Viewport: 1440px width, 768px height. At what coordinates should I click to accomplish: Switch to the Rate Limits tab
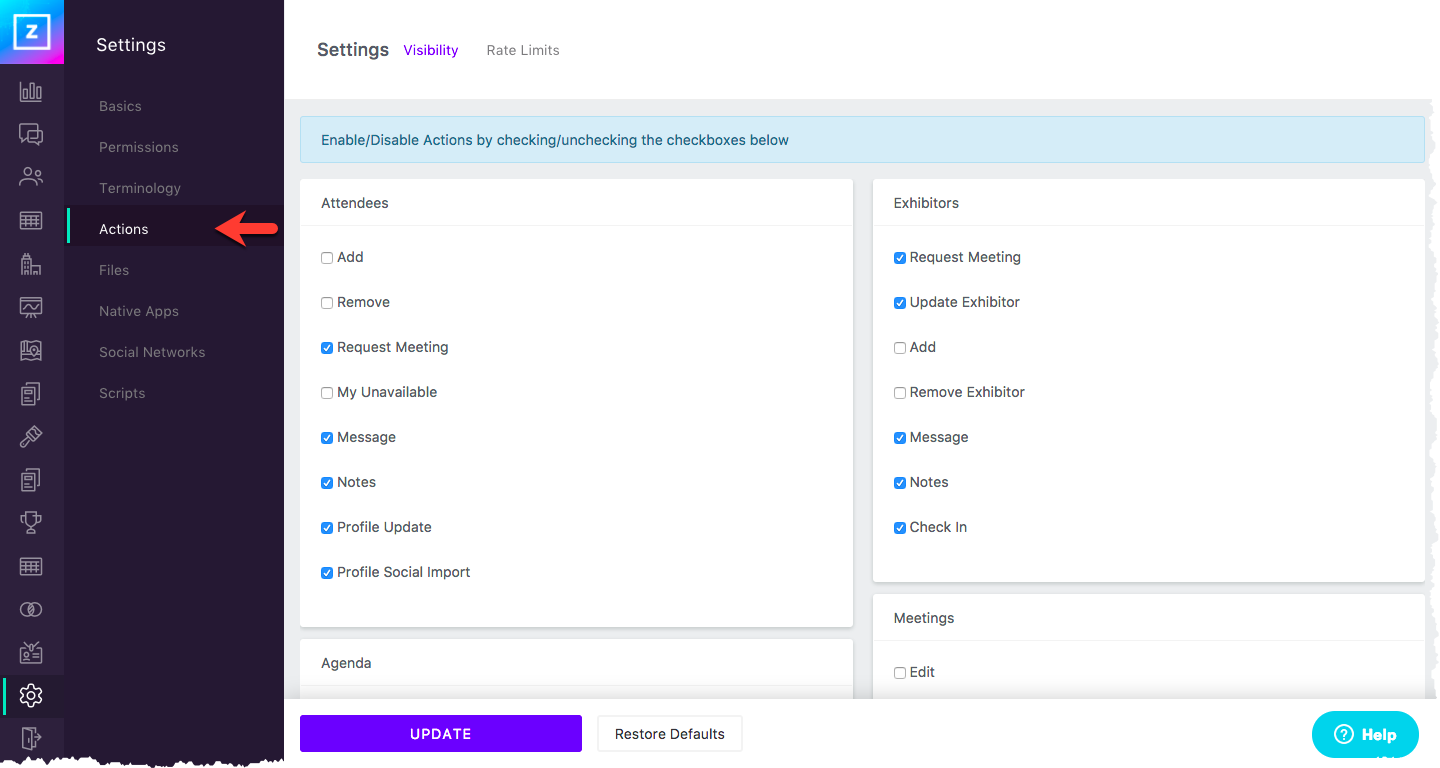click(523, 50)
